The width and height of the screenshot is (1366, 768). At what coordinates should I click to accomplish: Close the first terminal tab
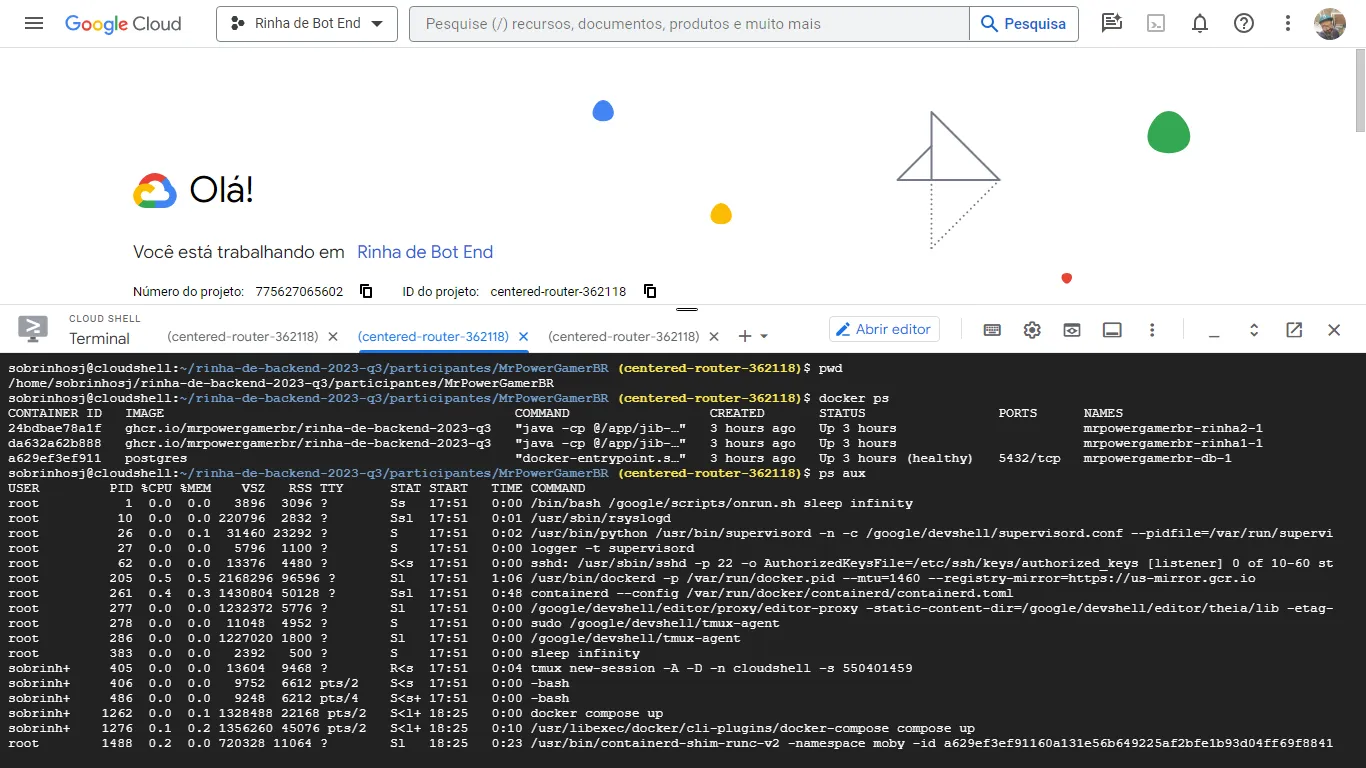pos(333,337)
